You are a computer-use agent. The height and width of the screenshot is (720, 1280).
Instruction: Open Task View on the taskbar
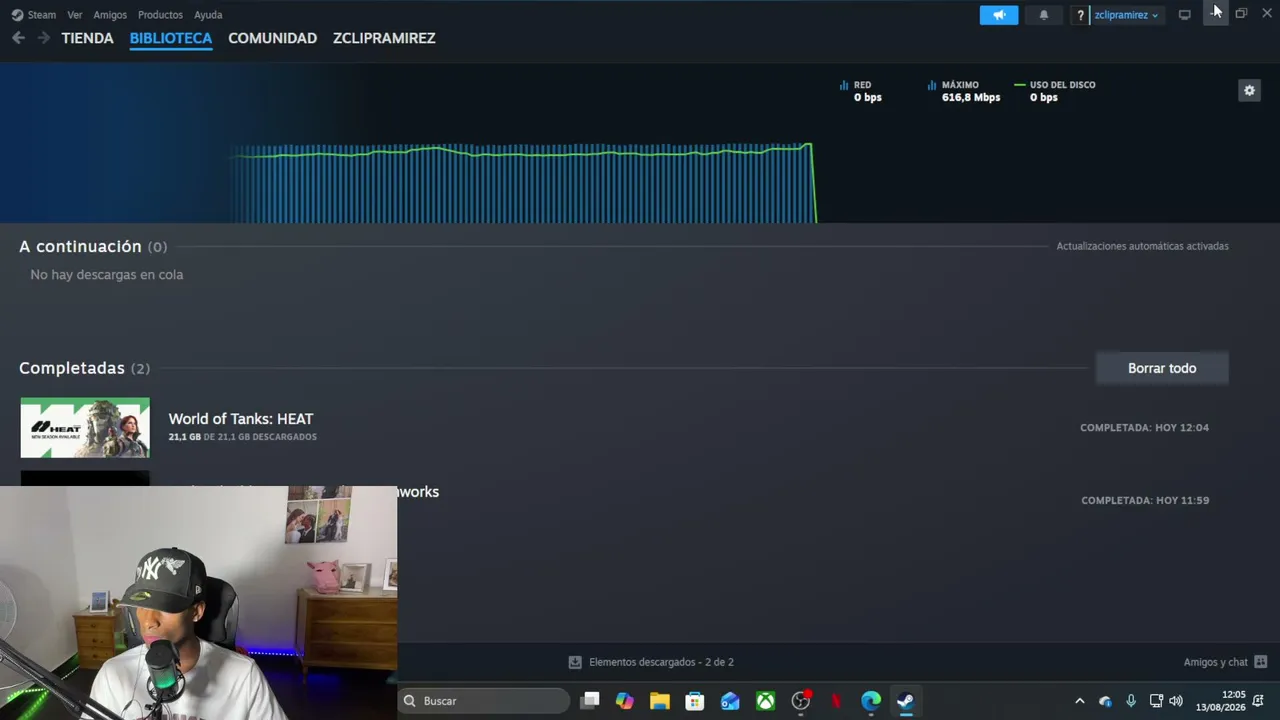590,701
